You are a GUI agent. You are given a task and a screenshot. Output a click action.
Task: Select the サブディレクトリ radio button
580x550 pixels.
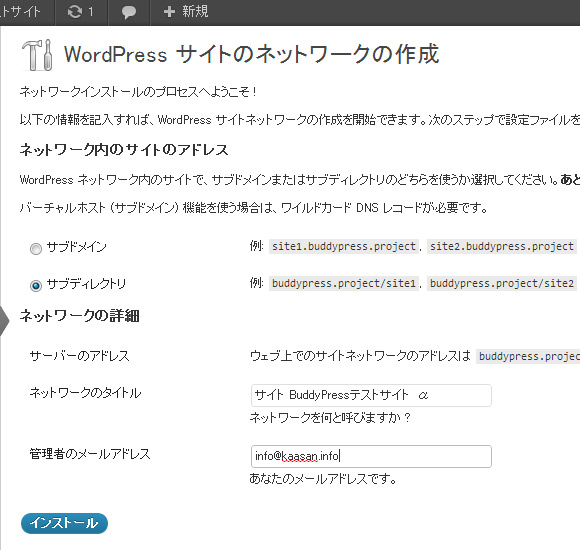(36, 286)
